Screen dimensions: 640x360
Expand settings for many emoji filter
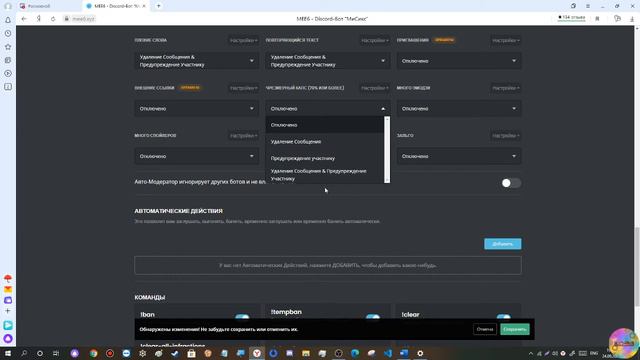pos(506,88)
